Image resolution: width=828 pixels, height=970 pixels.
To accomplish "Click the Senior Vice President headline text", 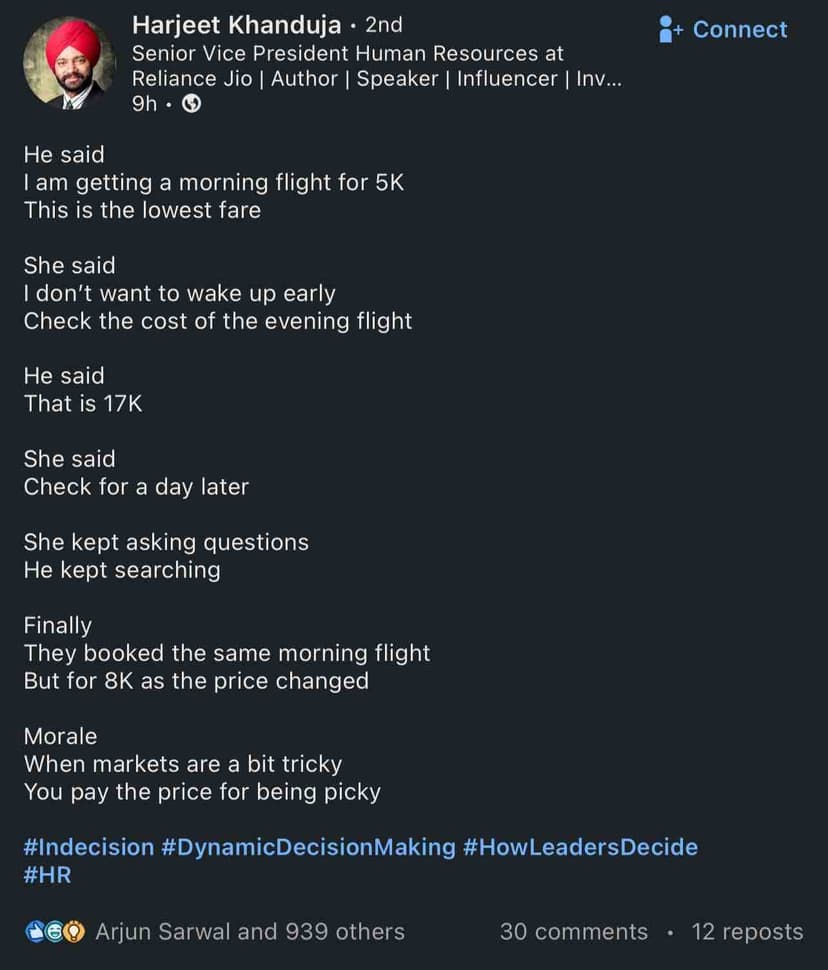I will click(347, 53).
